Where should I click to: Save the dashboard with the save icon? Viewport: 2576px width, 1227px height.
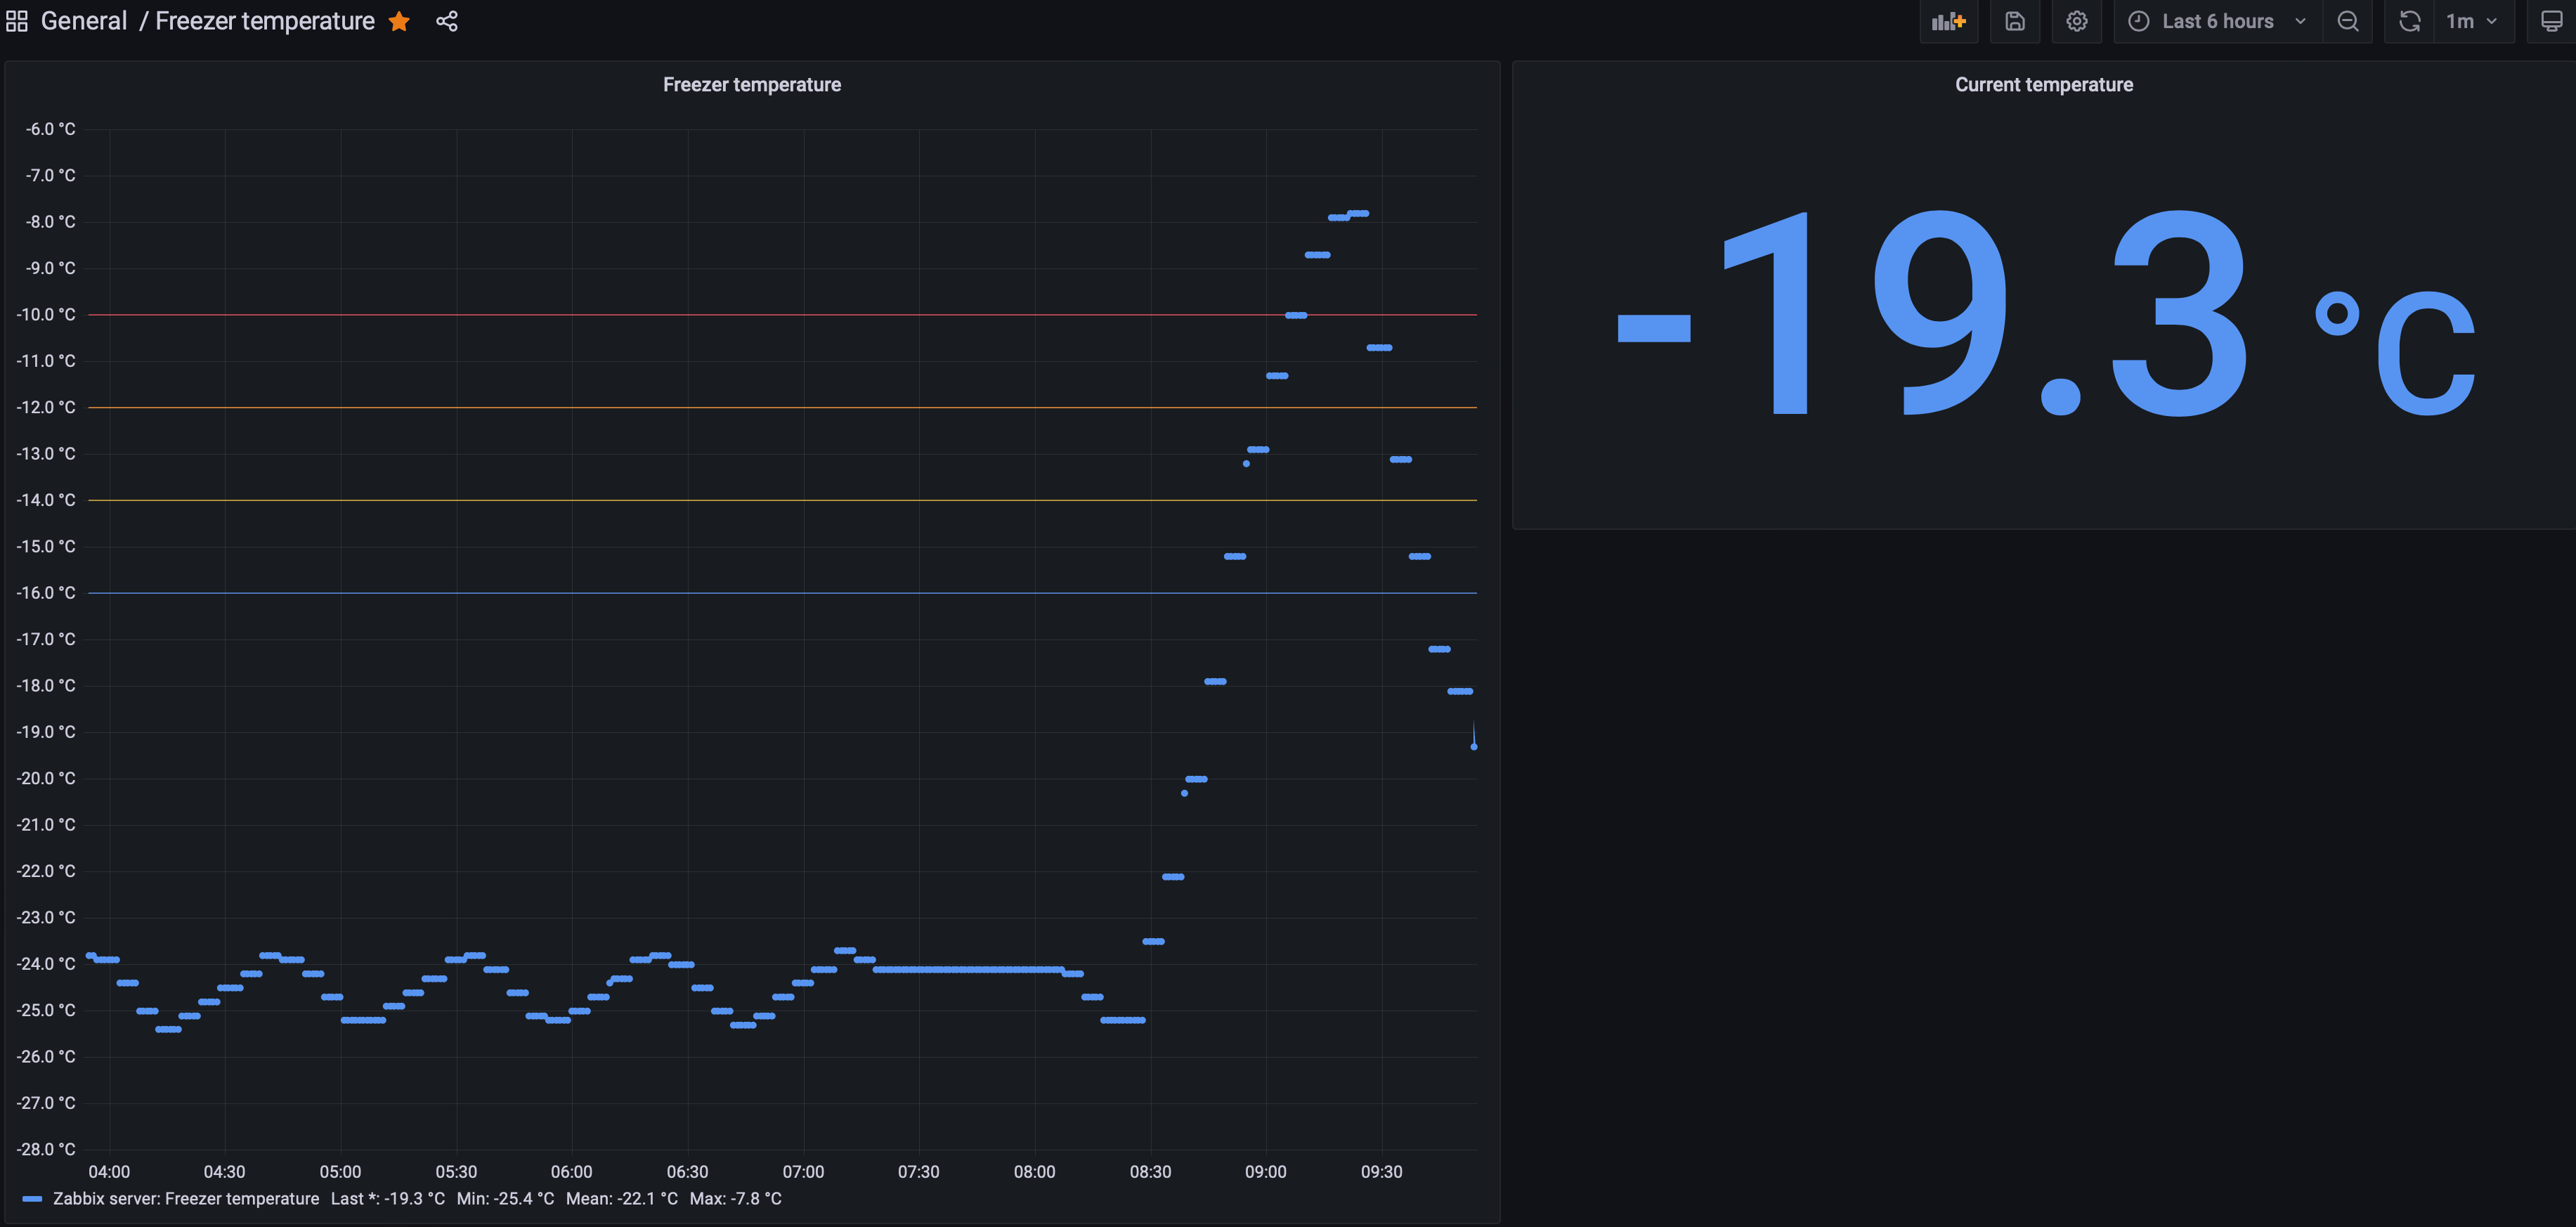[2015, 20]
